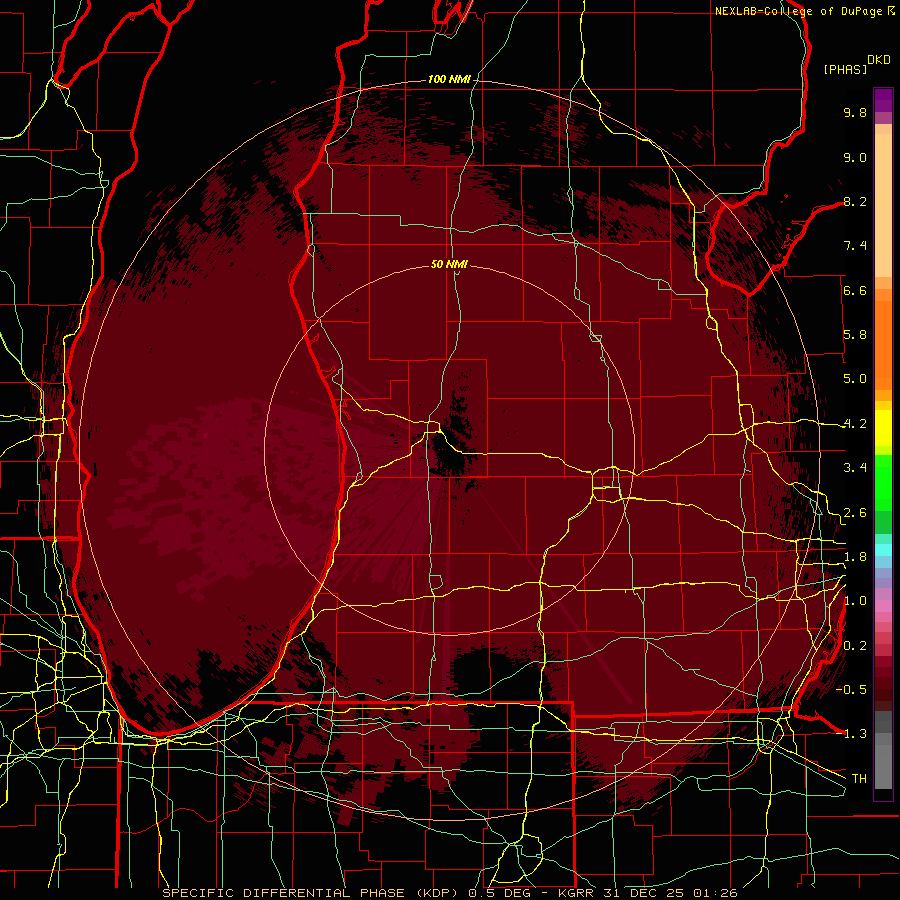Pick the cyan band of the legend
Viewport: 900px width, 900px height.
(883, 549)
